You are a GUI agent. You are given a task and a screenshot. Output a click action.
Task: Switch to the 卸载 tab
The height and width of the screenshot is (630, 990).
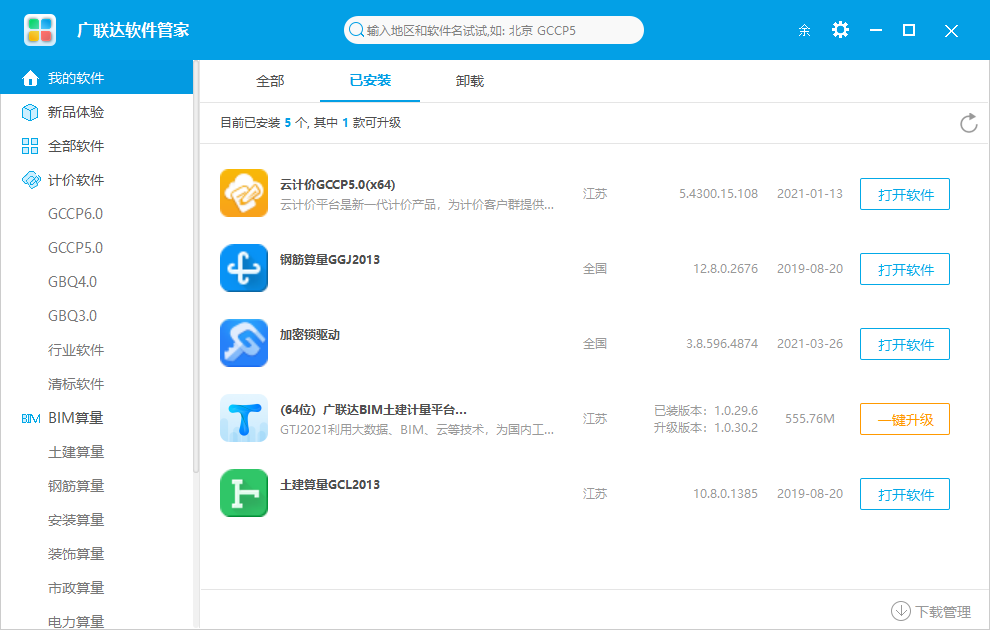[470, 81]
